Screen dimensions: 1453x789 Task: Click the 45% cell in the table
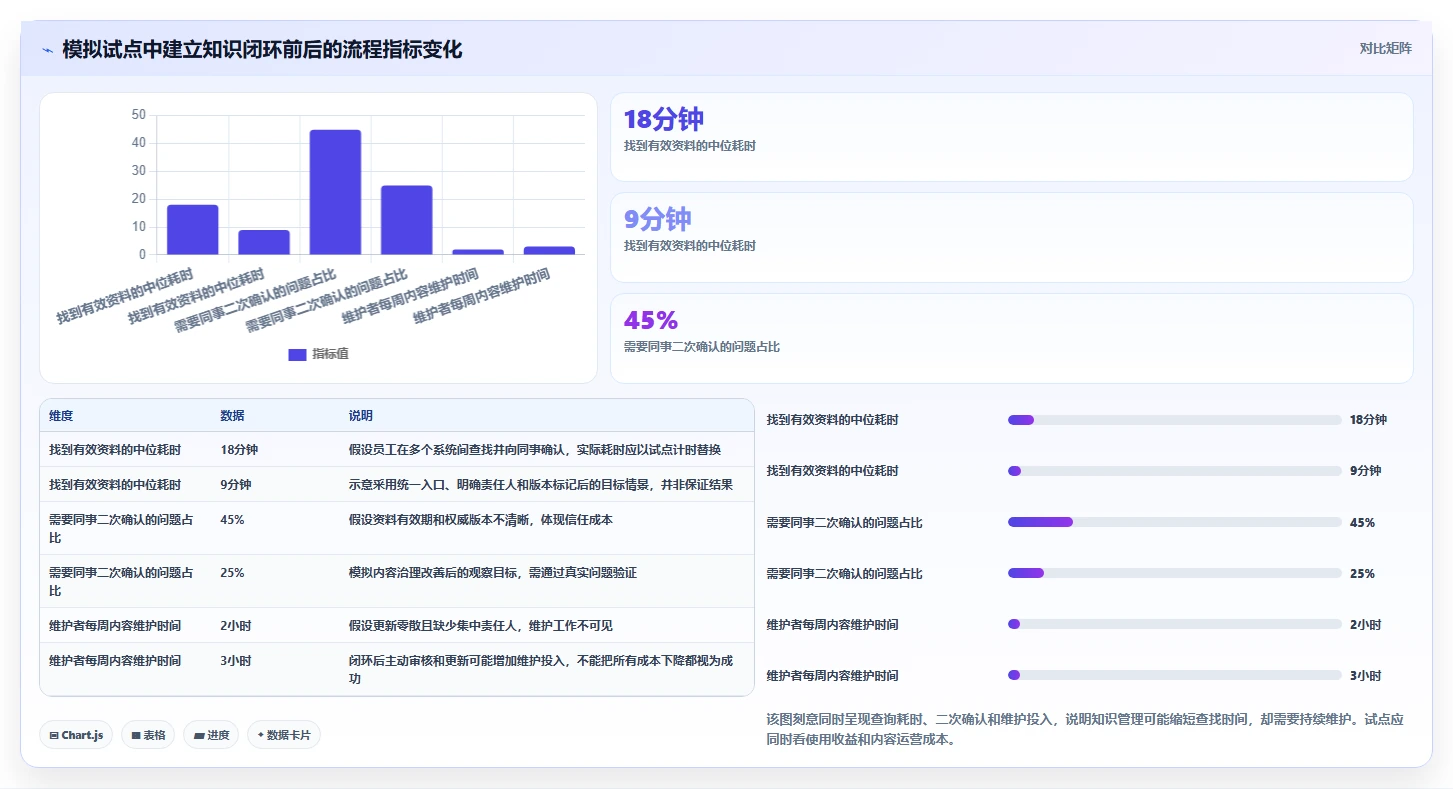point(232,520)
